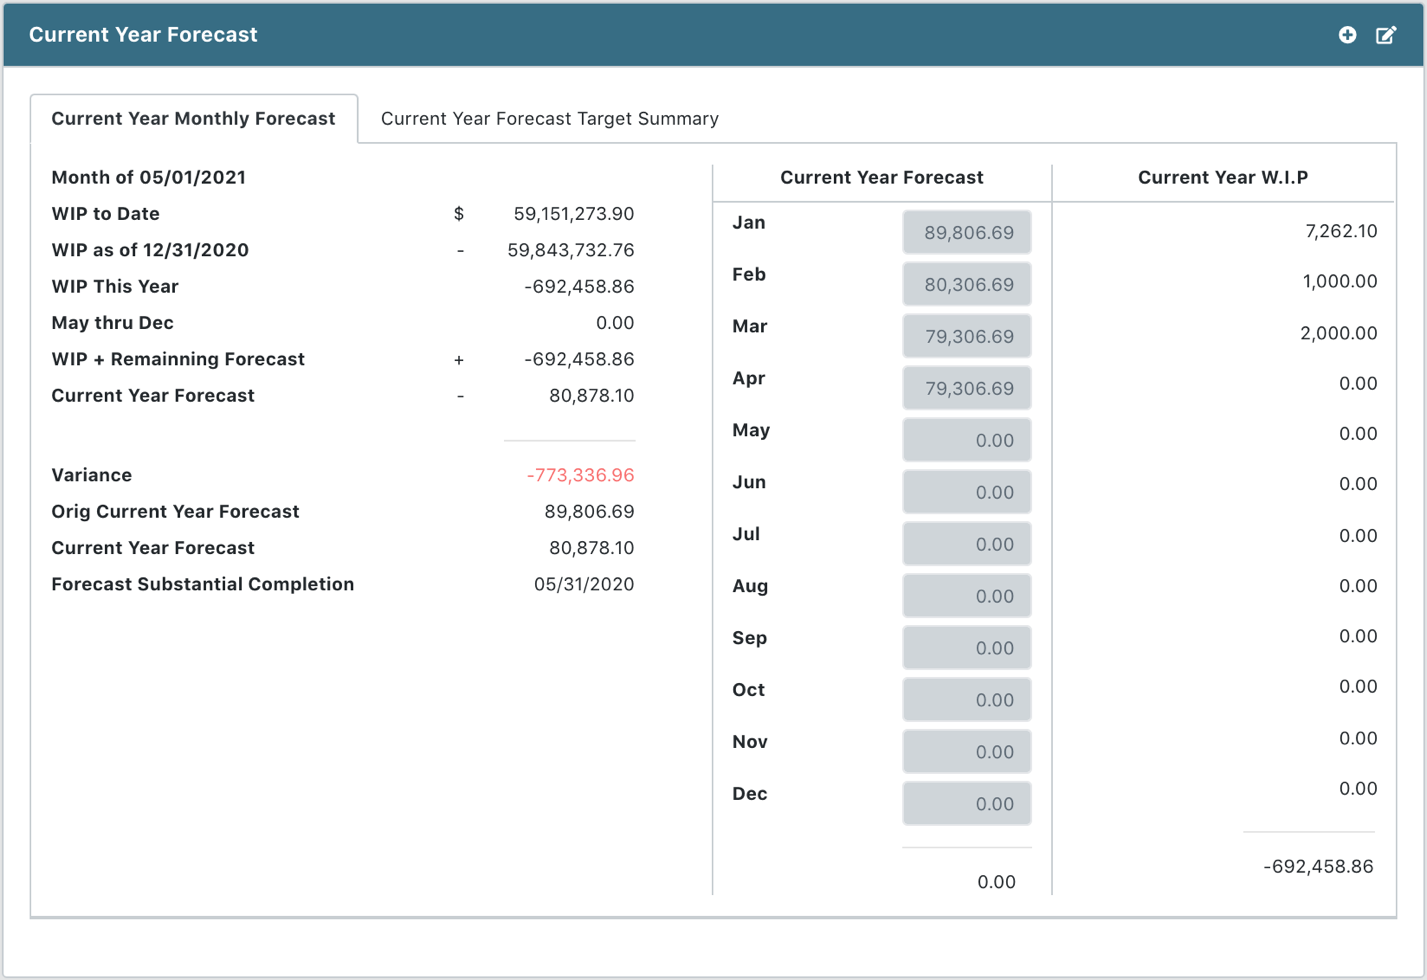Click the Current Year Forecast panel title
The width and height of the screenshot is (1427, 980).
pos(143,35)
